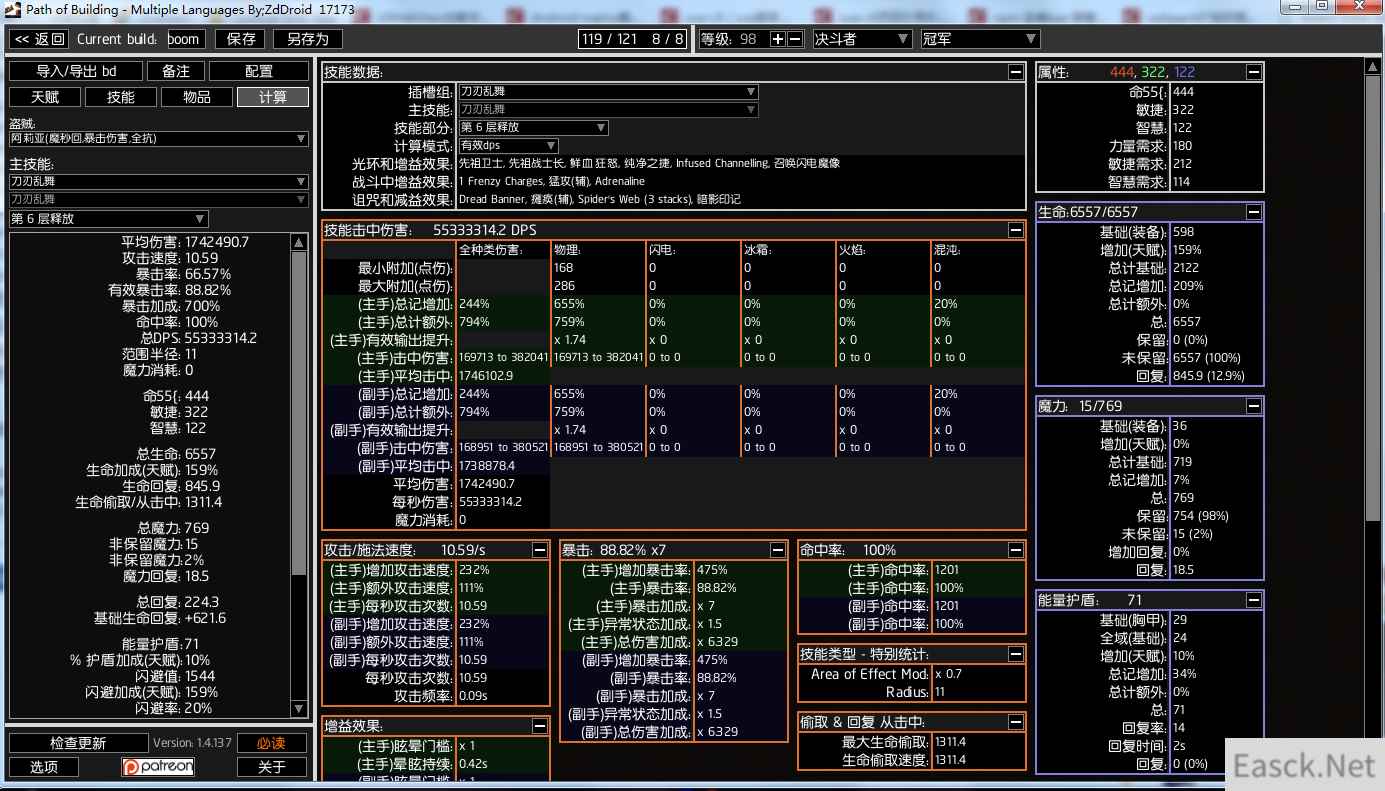Click the 保存 save button

(x=241, y=39)
